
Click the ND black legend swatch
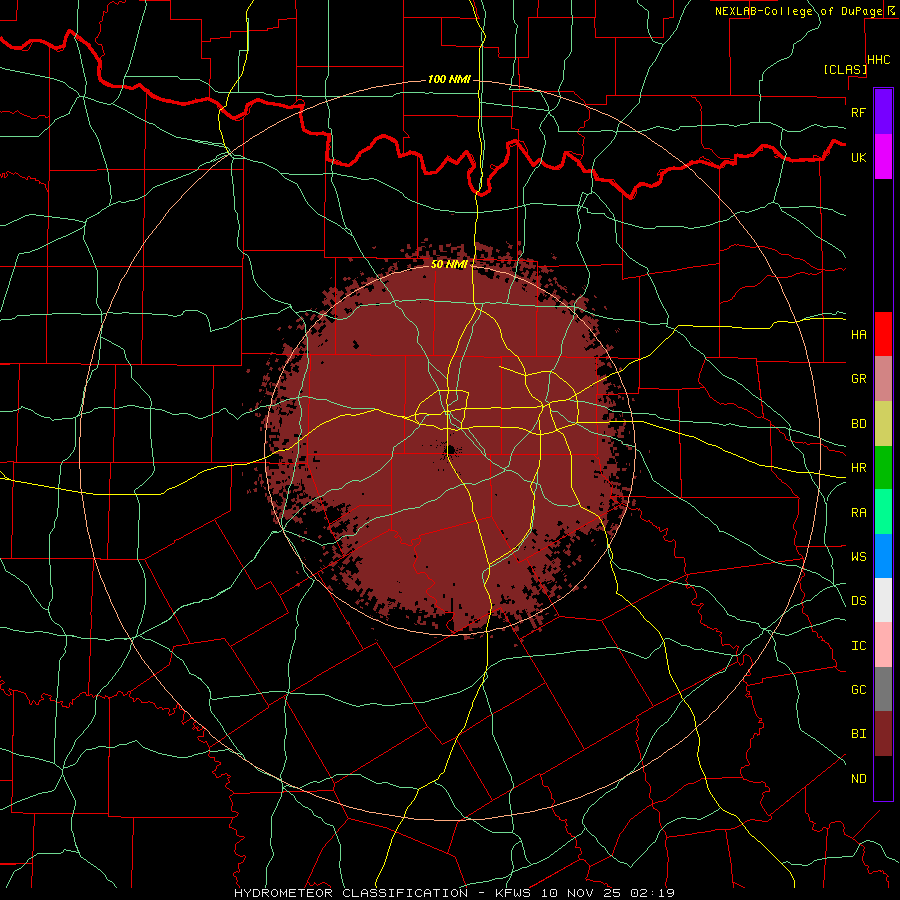883,778
